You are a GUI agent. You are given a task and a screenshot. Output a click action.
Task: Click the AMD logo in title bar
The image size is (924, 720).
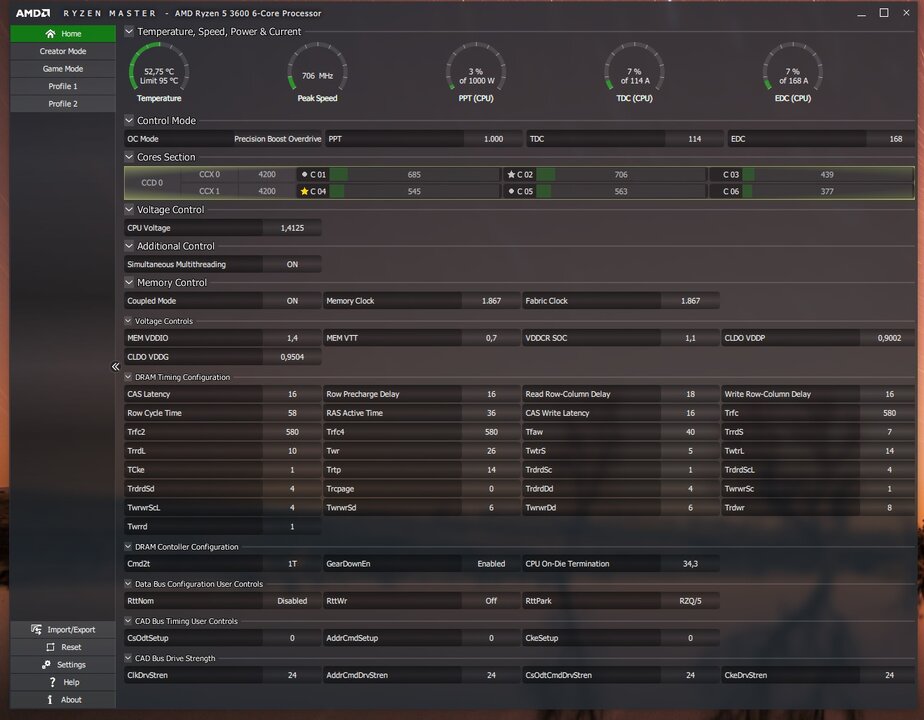pyautogui.click(x=32, y=13)
